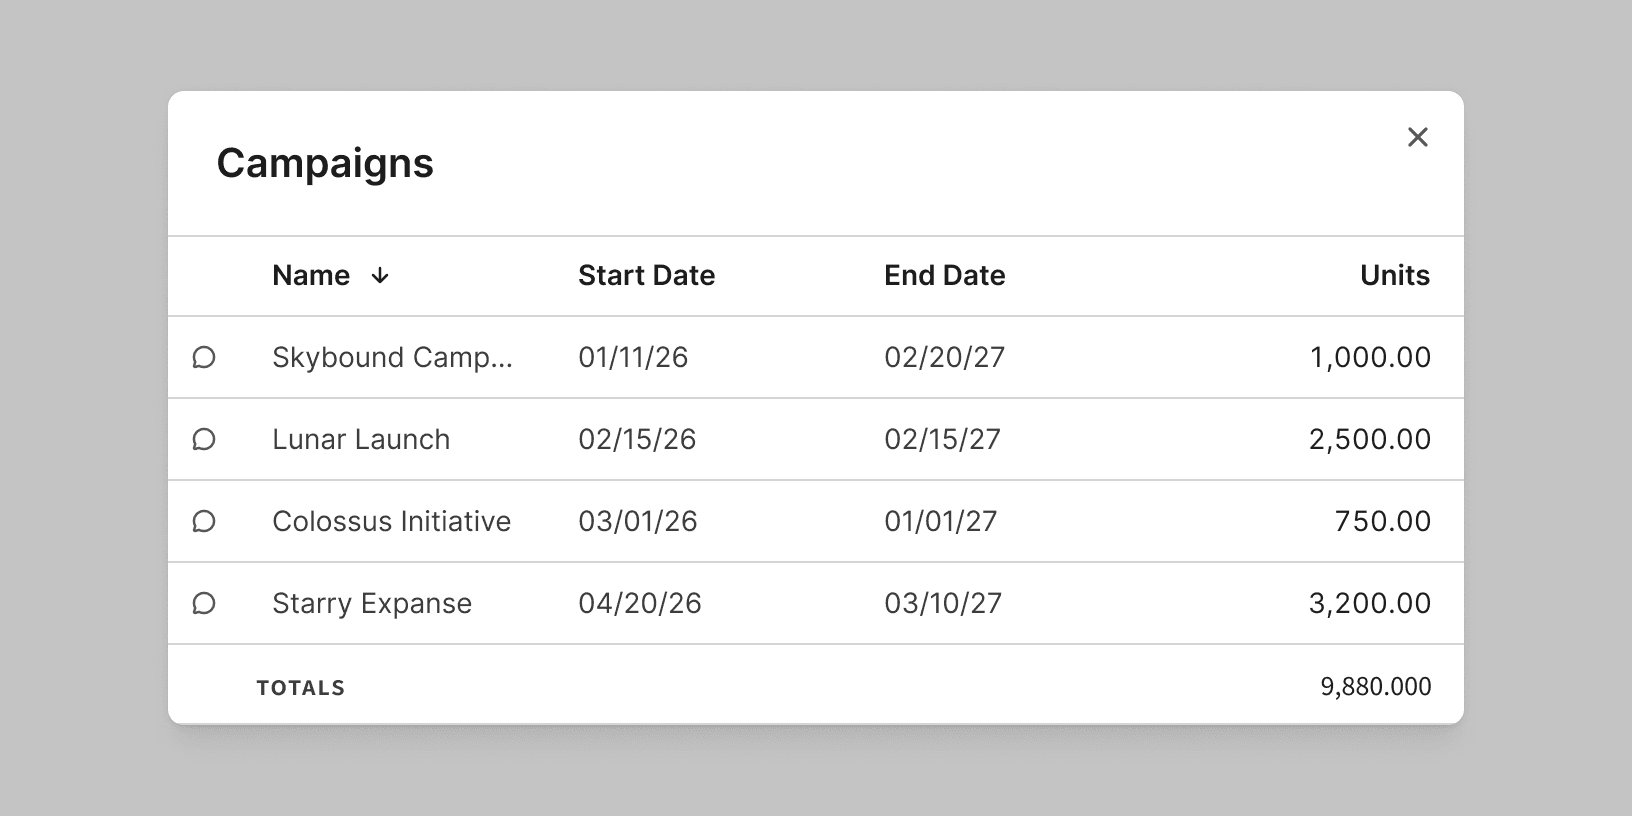The image size is (1632, 816).
Task: Click the 9,880.000 totals value
Action: click(x=1375, y=686)
